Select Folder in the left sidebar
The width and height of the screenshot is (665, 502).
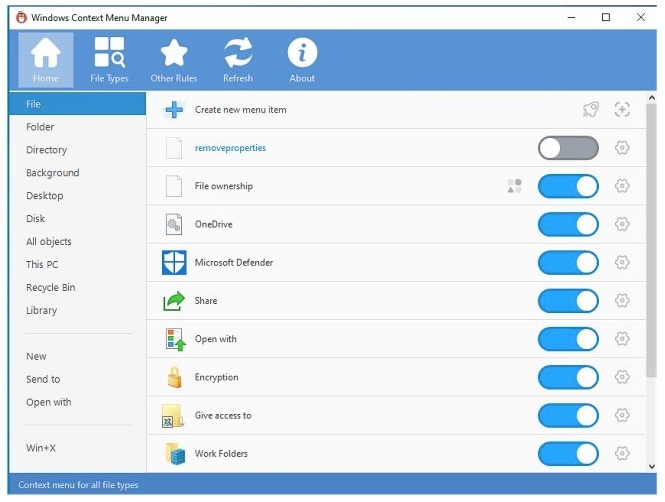(x=40, y=127)
